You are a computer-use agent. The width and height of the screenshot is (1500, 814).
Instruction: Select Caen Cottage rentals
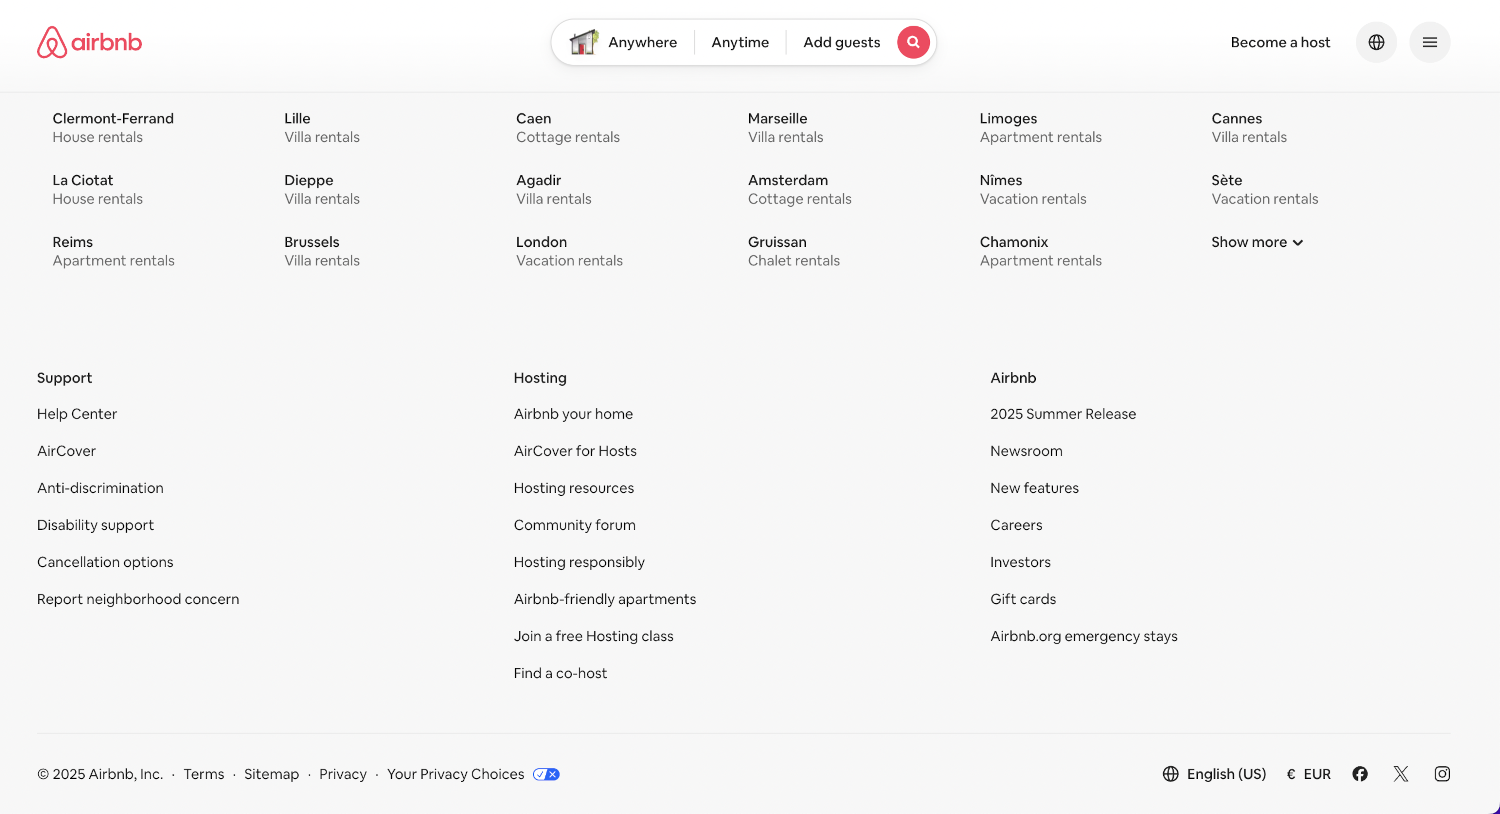click(x=568, y=127)
